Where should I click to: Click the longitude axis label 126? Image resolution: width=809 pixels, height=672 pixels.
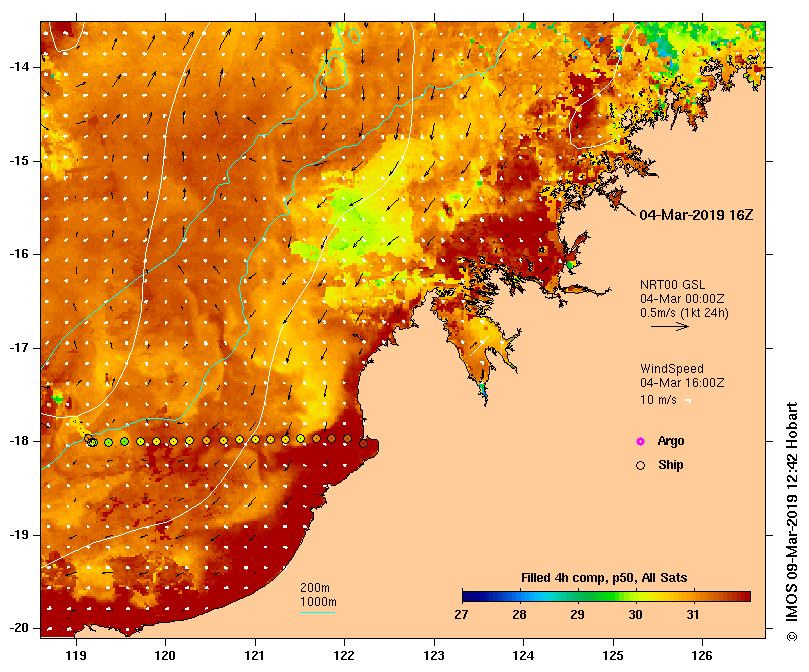pyautogui.click(x=702, y=656)
